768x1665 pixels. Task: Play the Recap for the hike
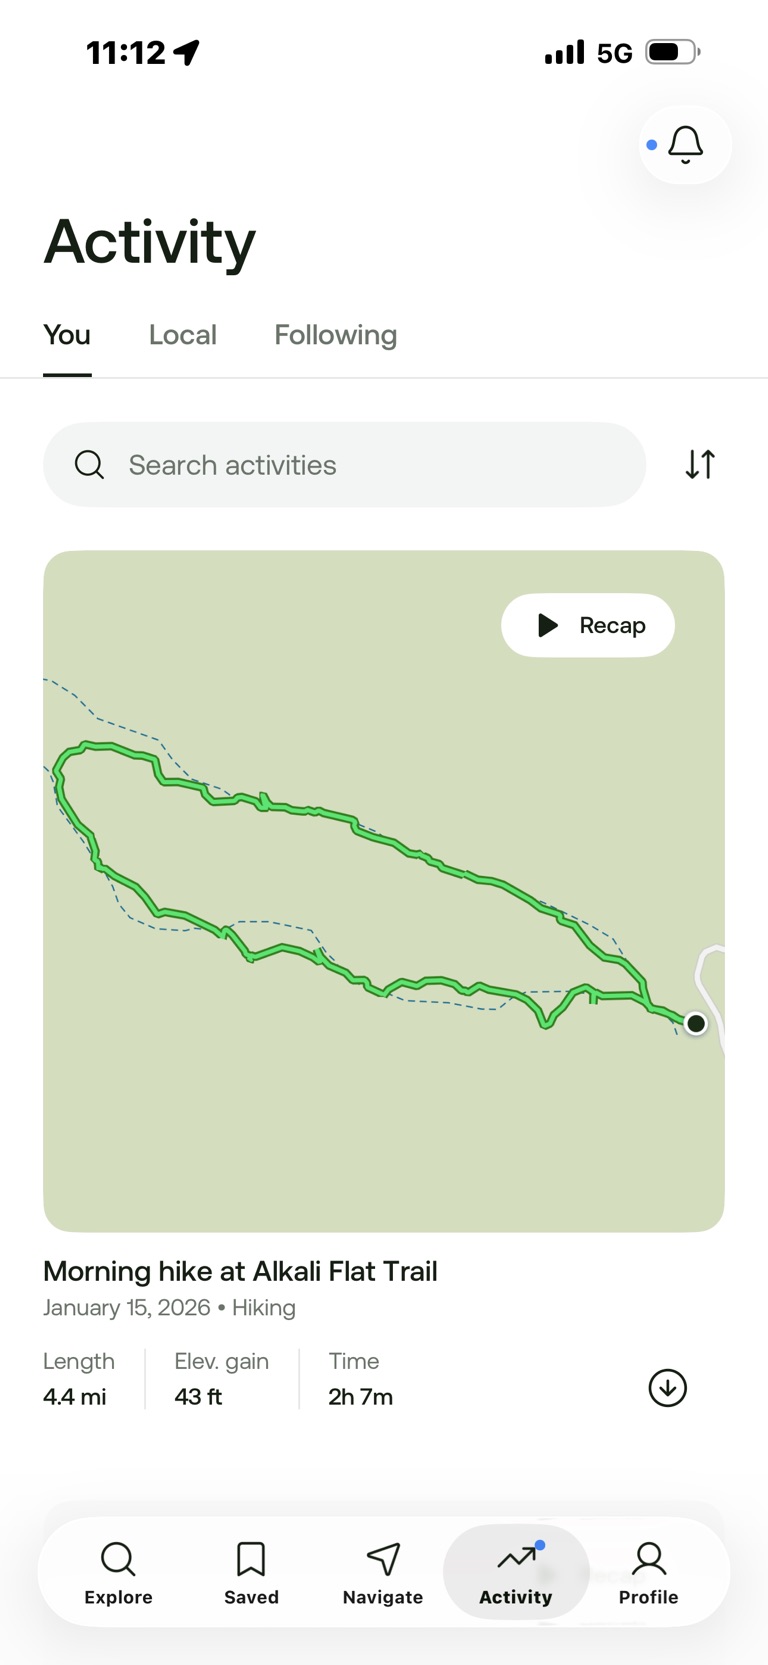pyautogui.click(x=588, y=625)
